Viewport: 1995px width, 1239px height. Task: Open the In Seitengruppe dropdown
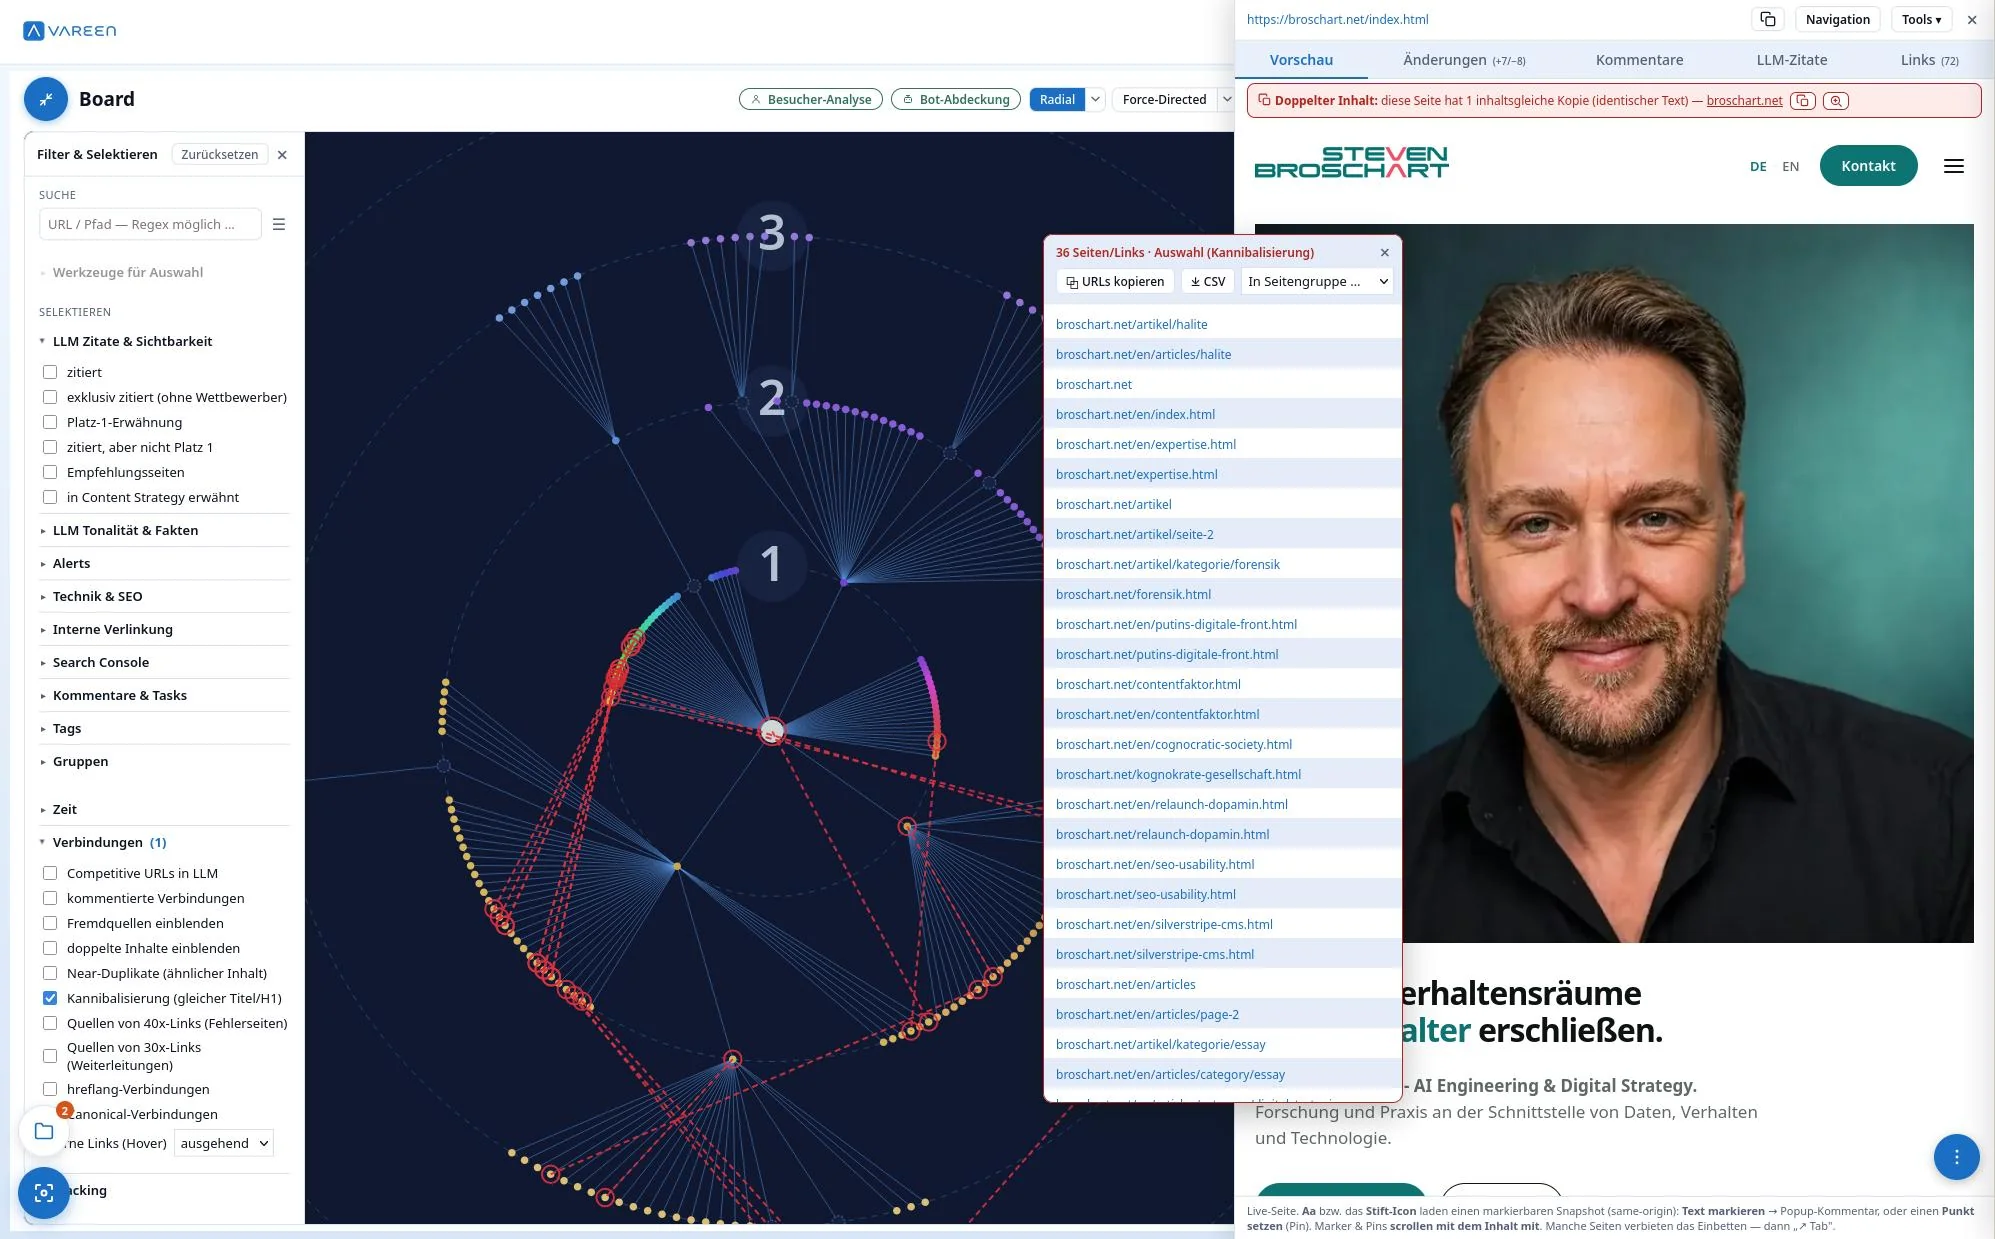click(x=1317, y=282)
